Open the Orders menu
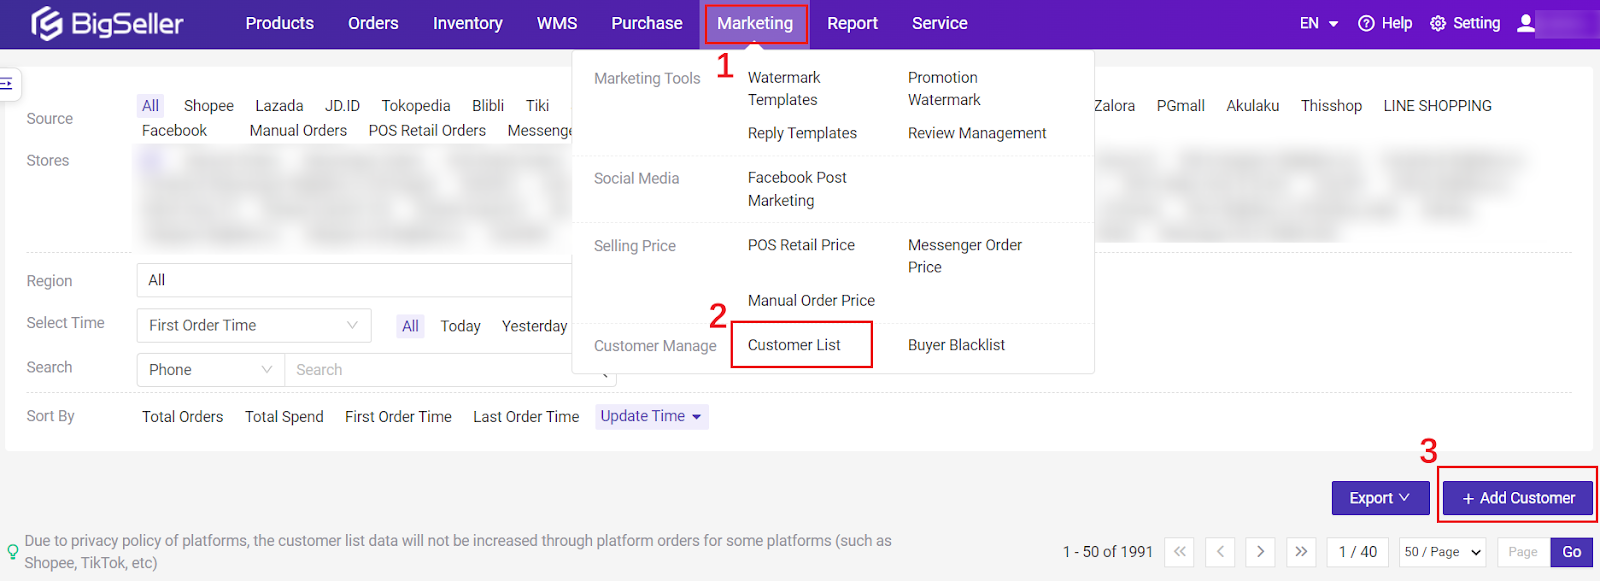The height and width of the screenshot is (581, 1600). pos(373,23)
